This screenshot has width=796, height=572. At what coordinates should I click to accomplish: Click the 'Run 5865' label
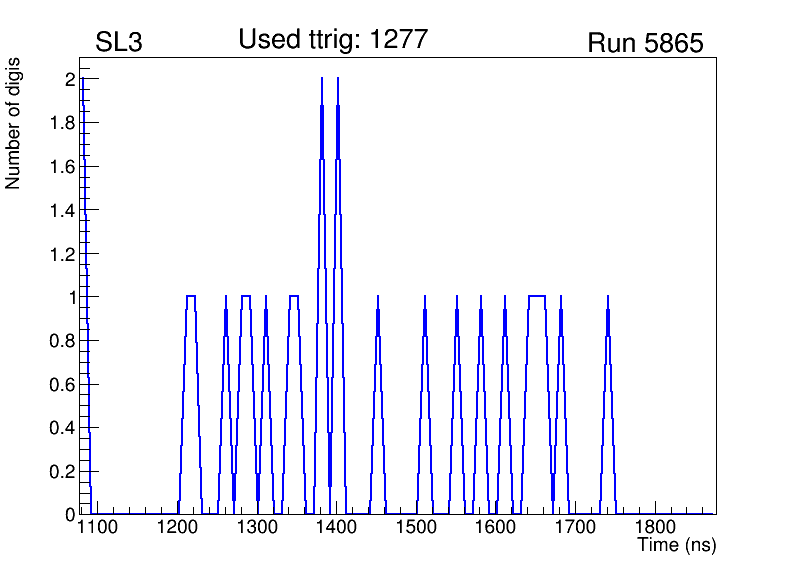coord(645,44)
